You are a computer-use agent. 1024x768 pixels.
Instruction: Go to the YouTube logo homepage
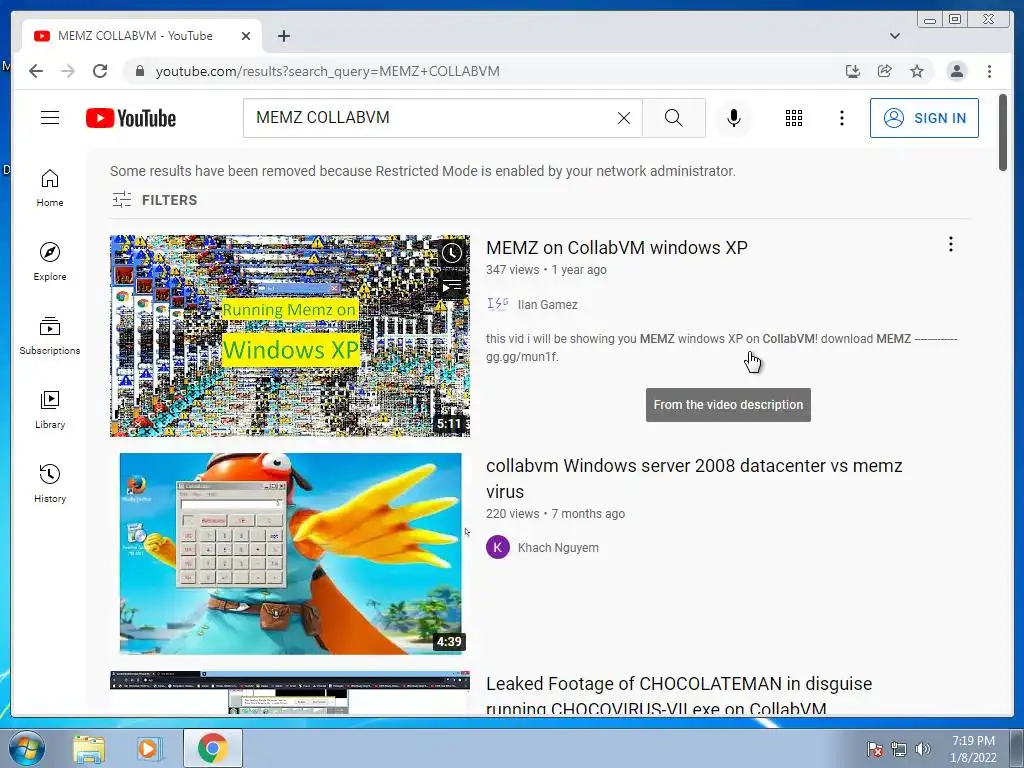pyautogui.click(x=131, y=118)
